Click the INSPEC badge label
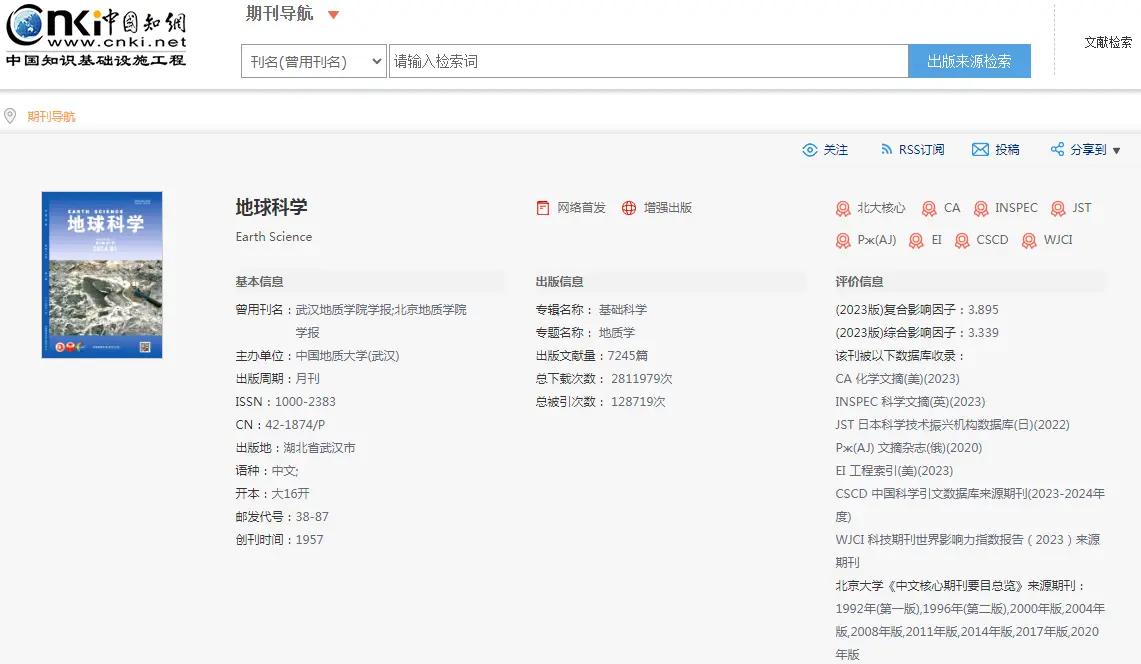Screen dimensions: 1141x664 coord(1016,208)
